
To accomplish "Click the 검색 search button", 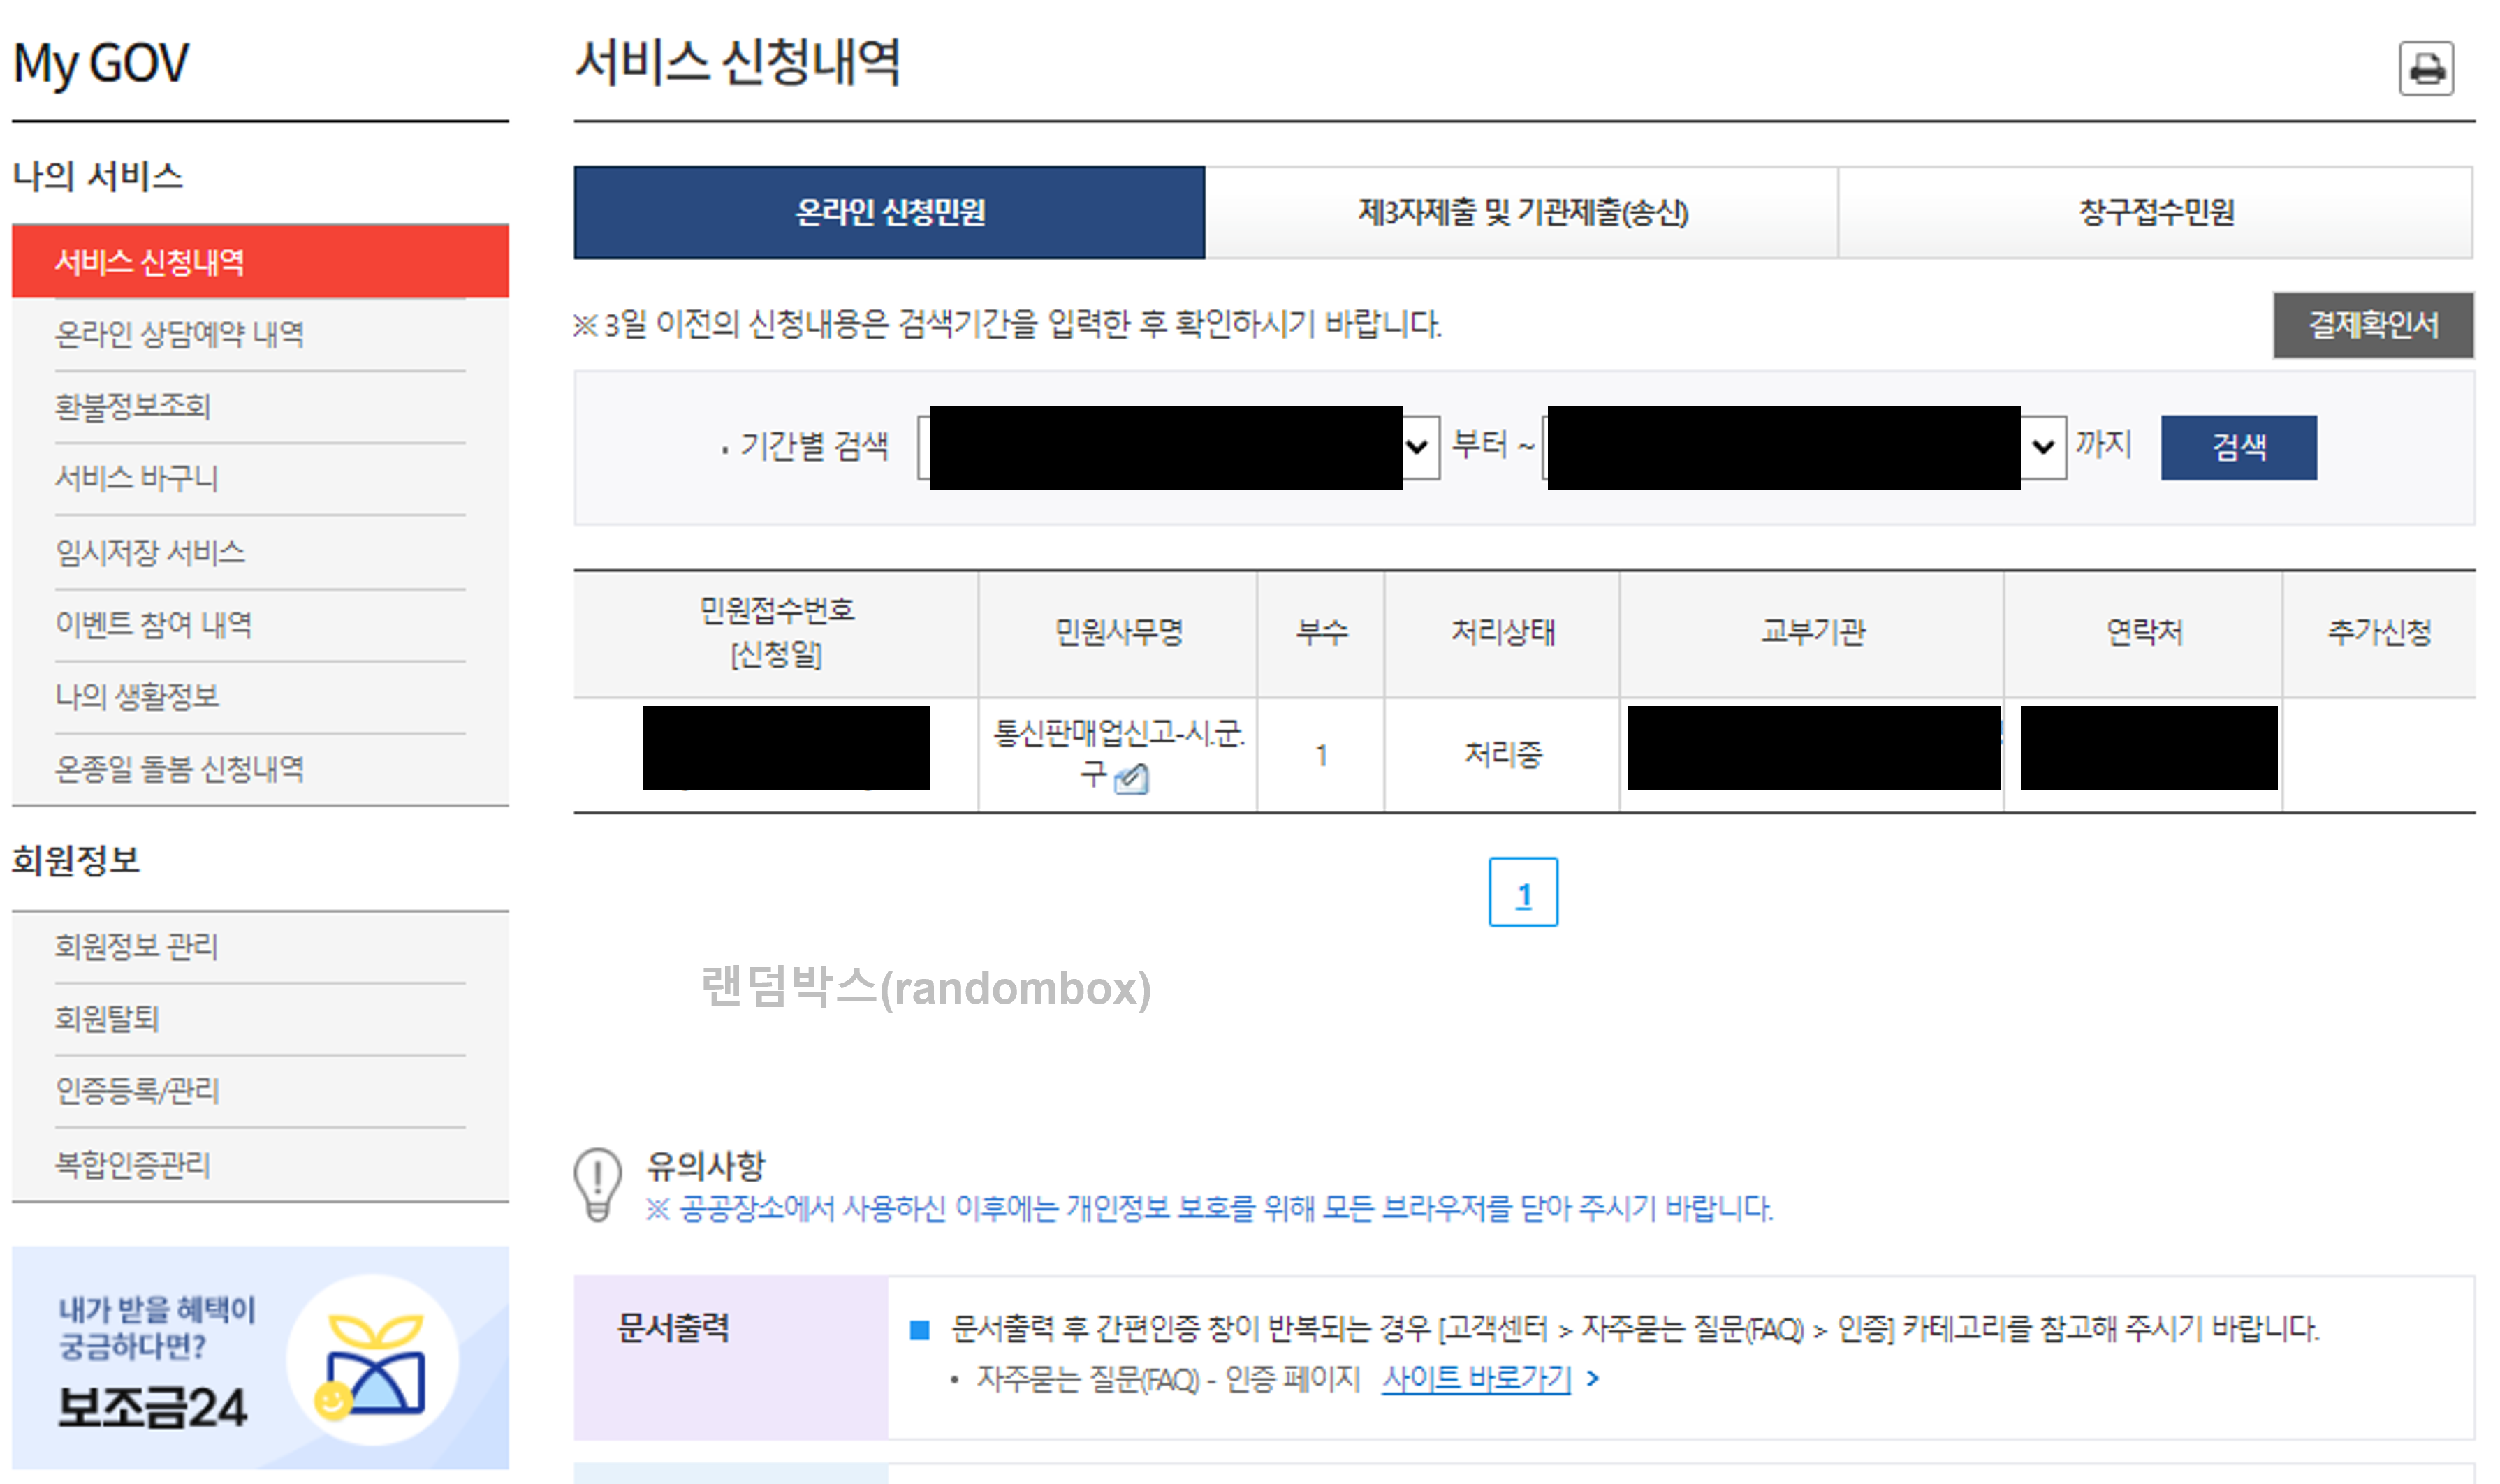I will (2239, 447).
